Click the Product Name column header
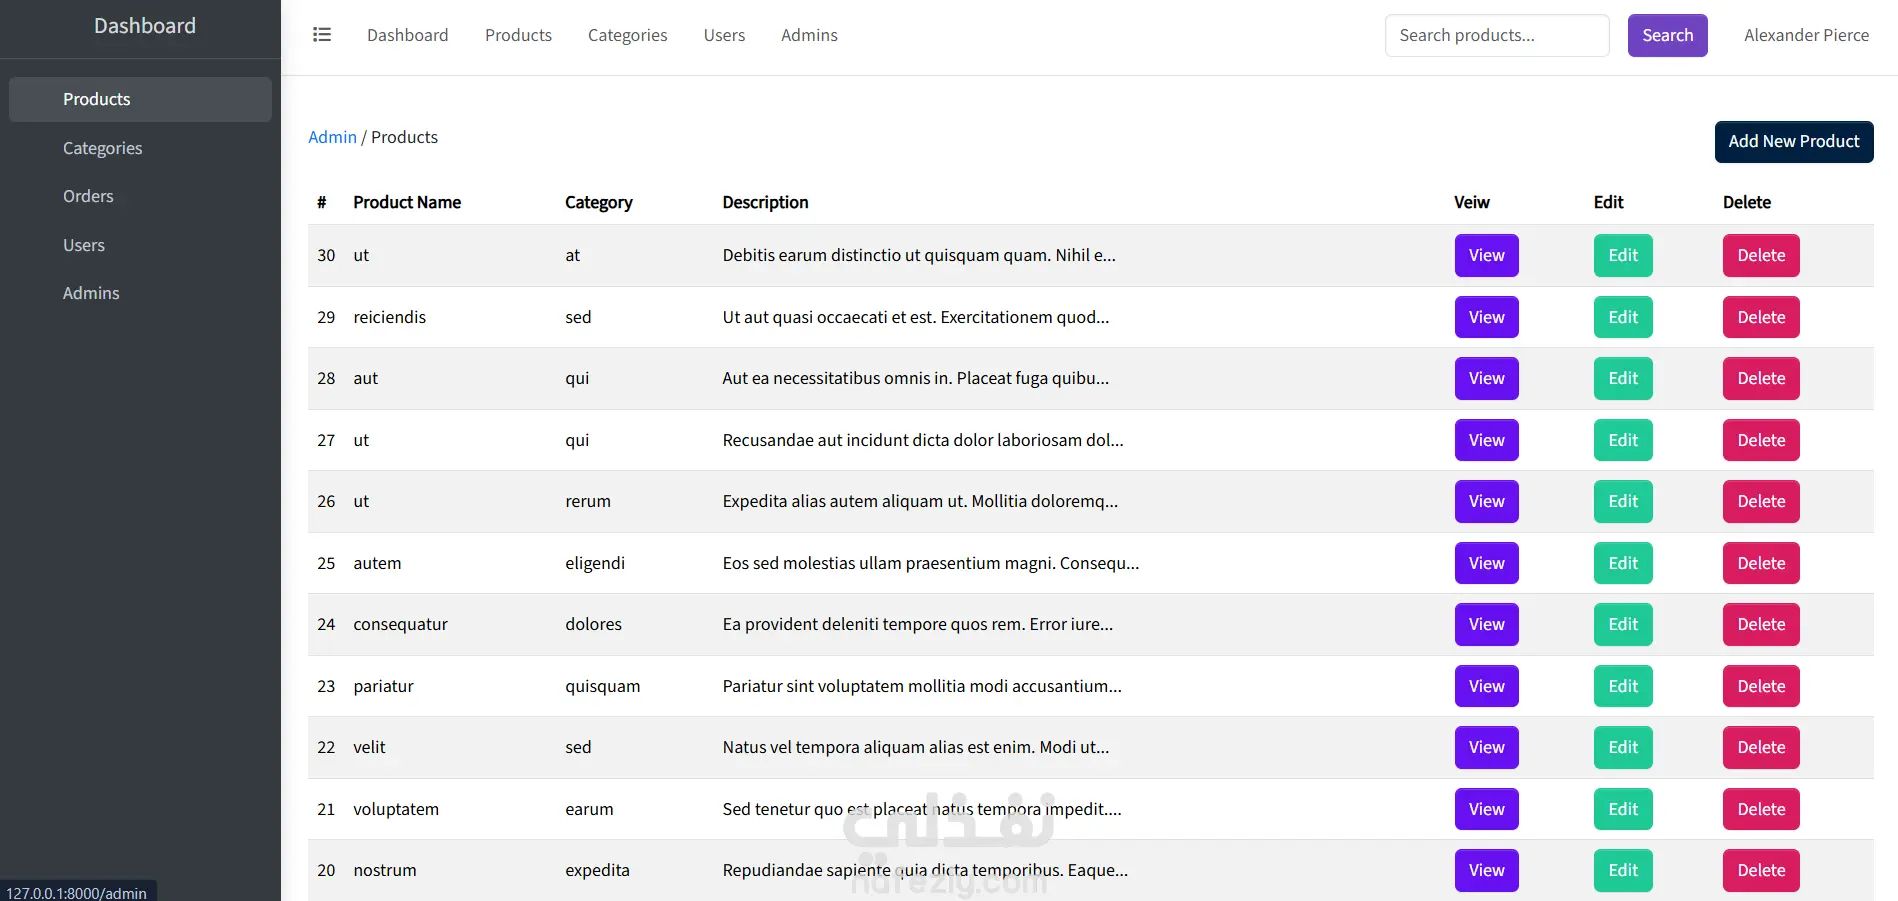Viewport: 1898px width, 901px height. coord(407,202)
